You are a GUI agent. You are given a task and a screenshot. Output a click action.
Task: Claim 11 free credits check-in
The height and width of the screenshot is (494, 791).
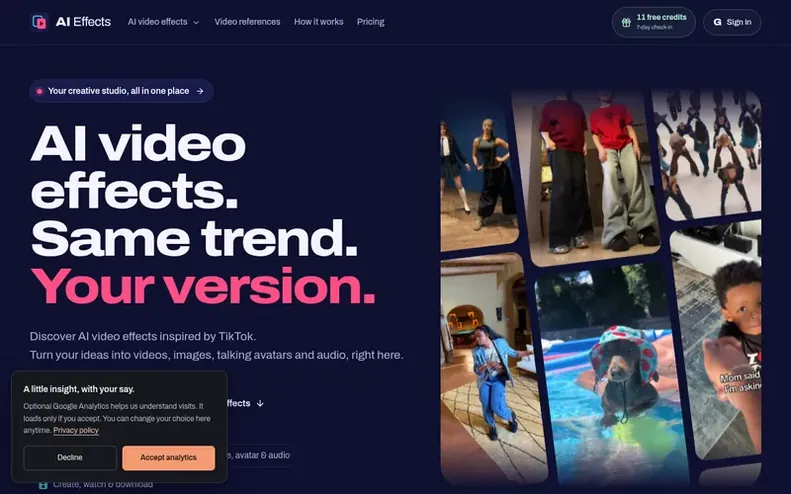tap(653, 22)
